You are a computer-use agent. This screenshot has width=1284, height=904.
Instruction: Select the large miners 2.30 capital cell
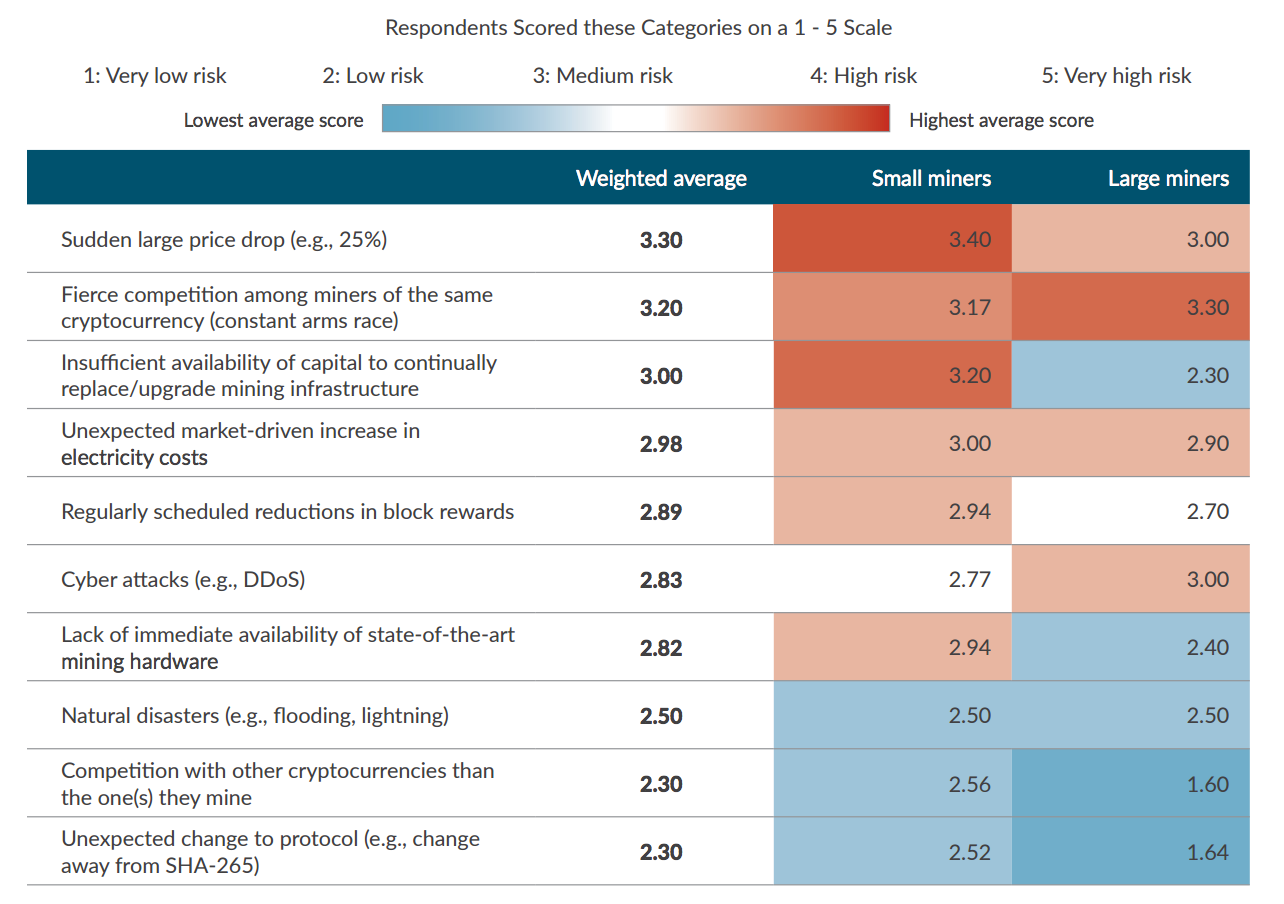(x=1130, y=376)
